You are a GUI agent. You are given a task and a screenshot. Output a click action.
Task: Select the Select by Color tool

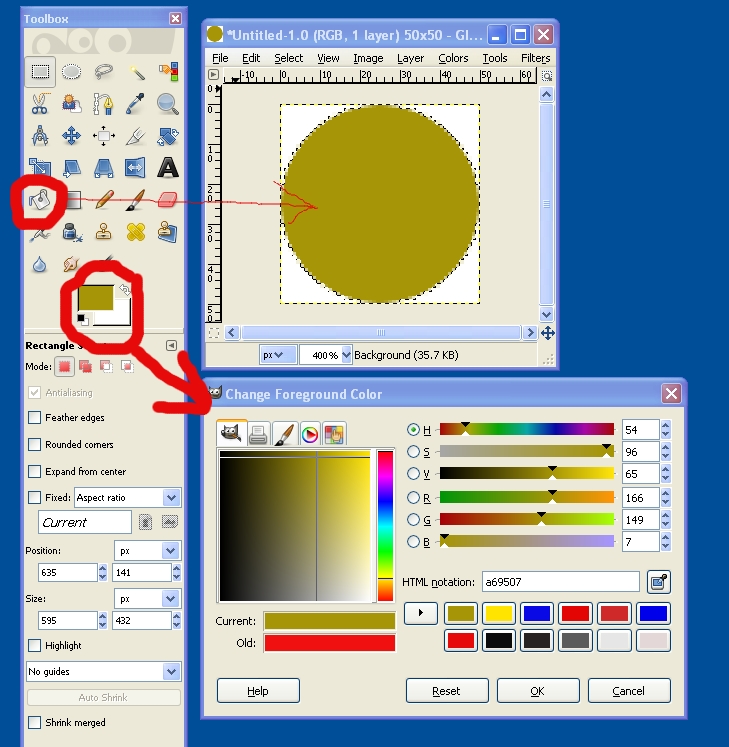(x=168, y=72)
